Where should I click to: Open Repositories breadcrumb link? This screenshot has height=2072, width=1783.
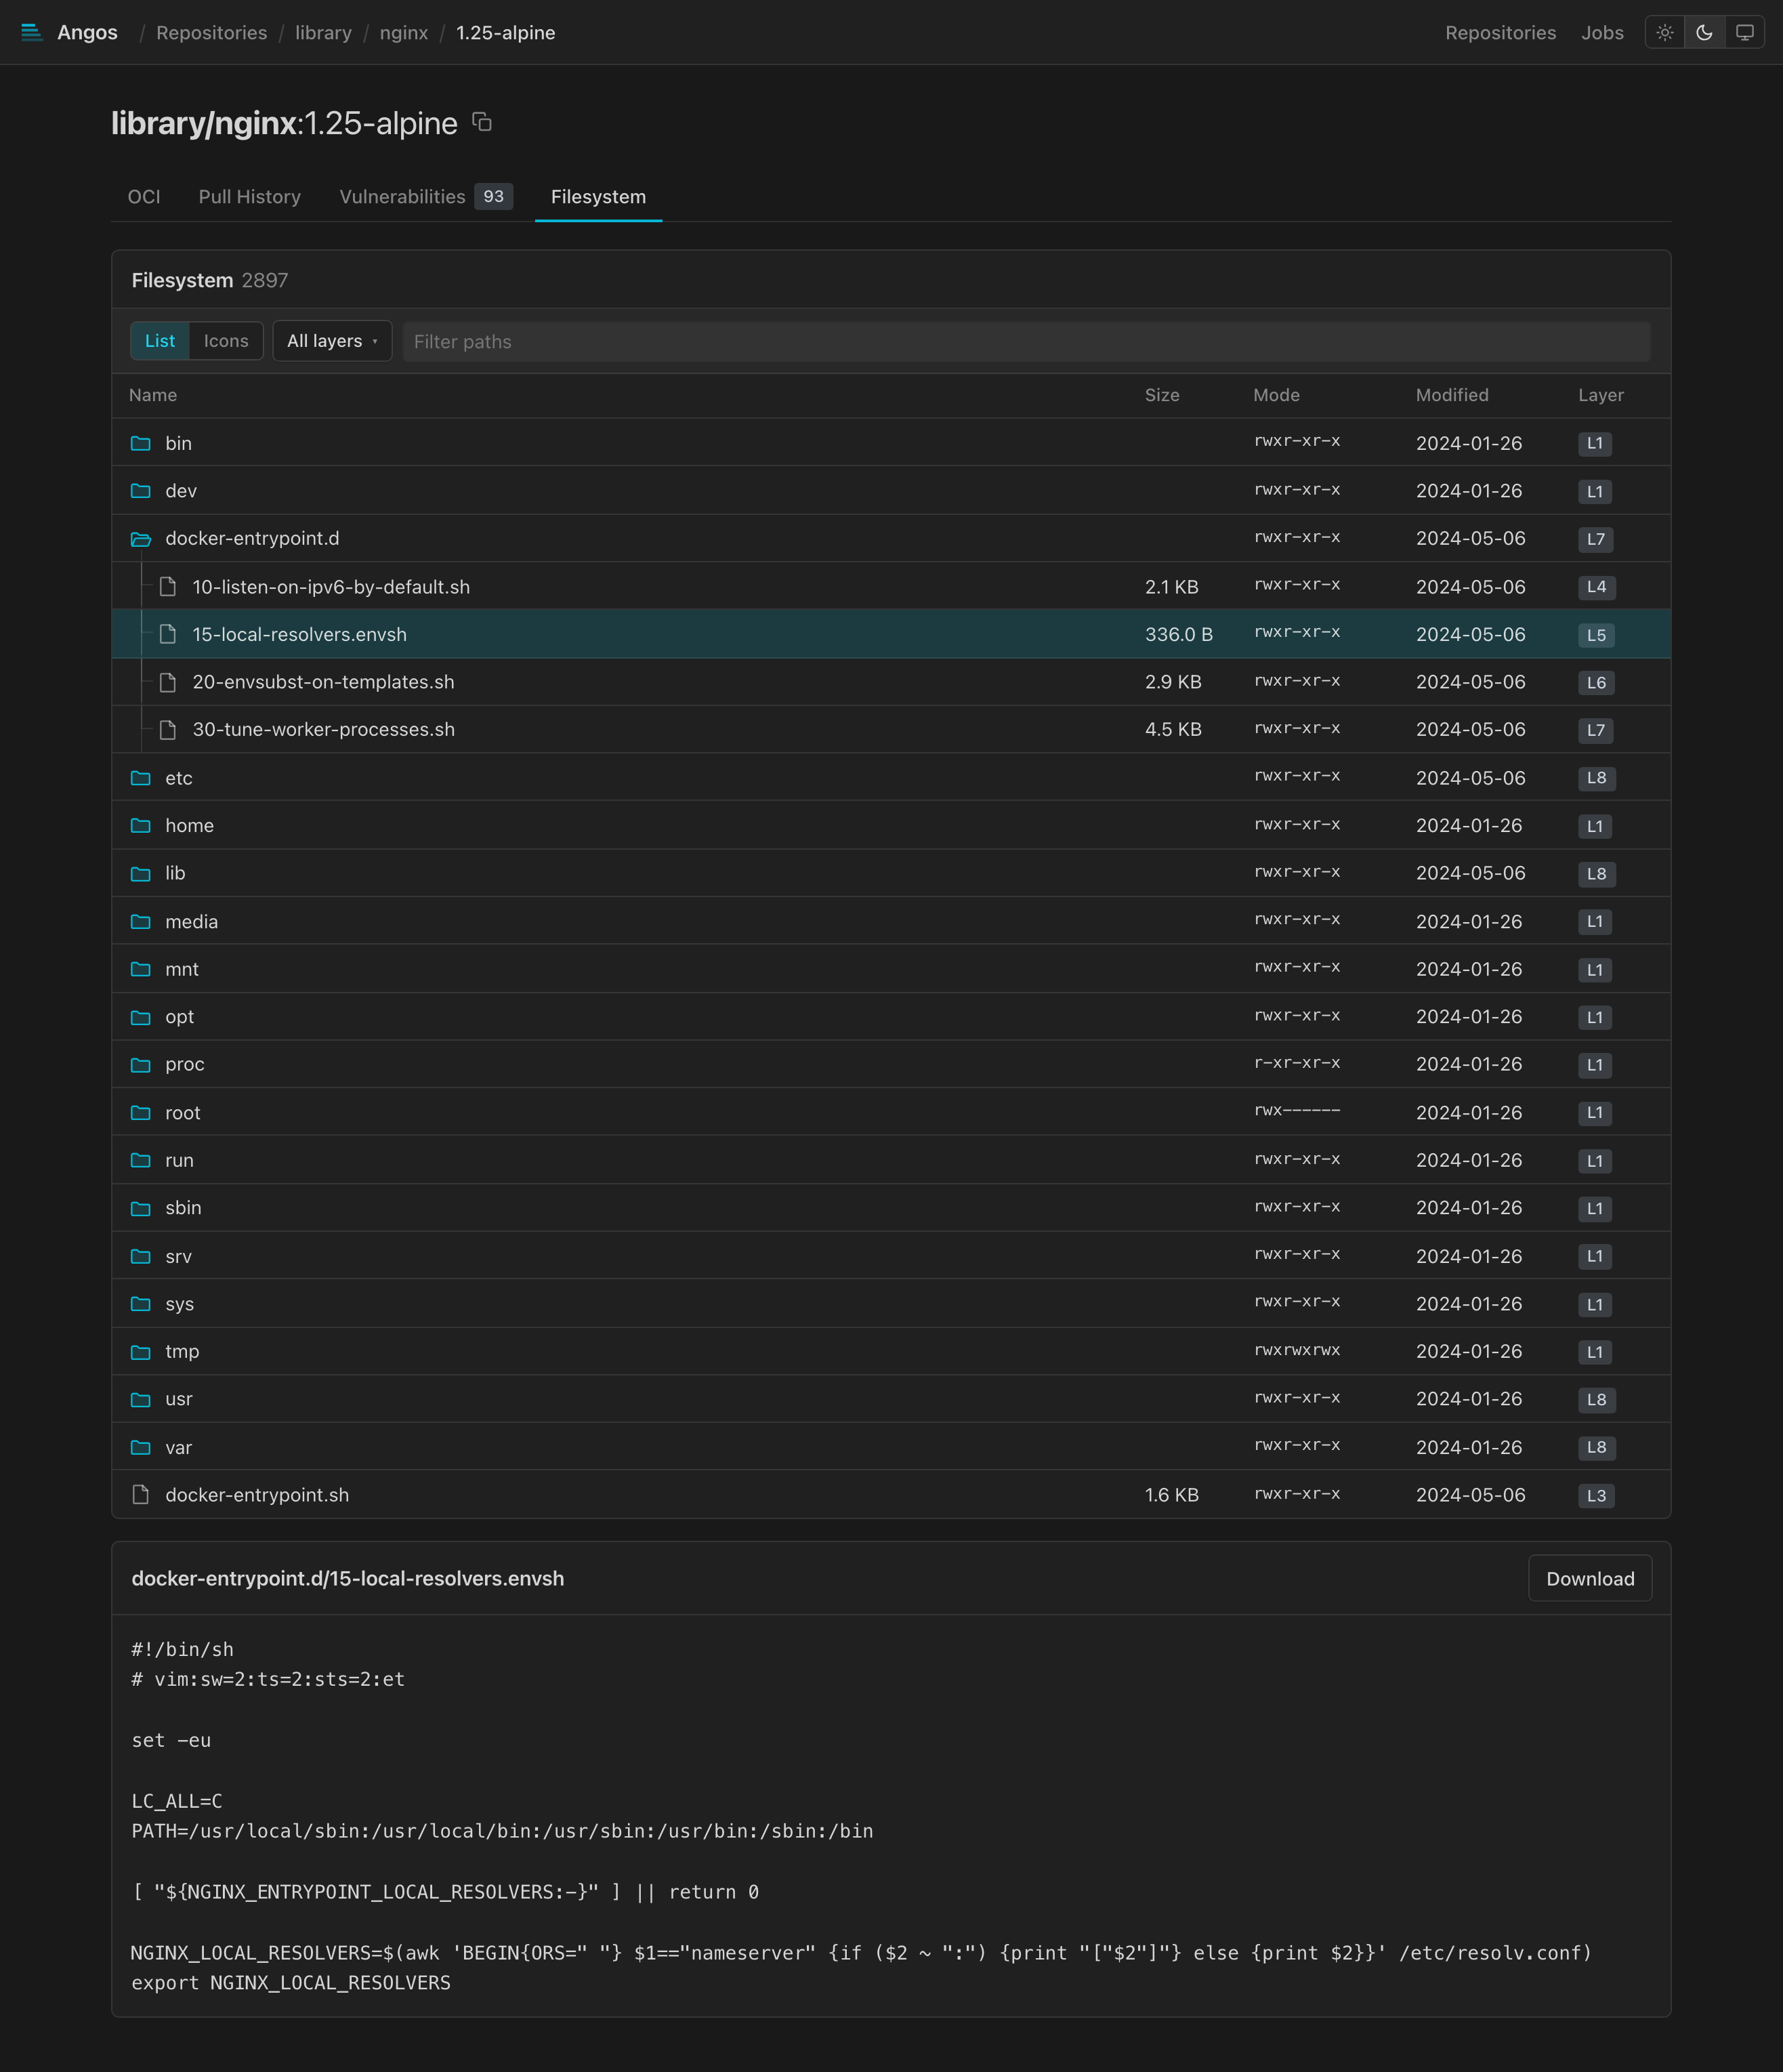point(212,33)
